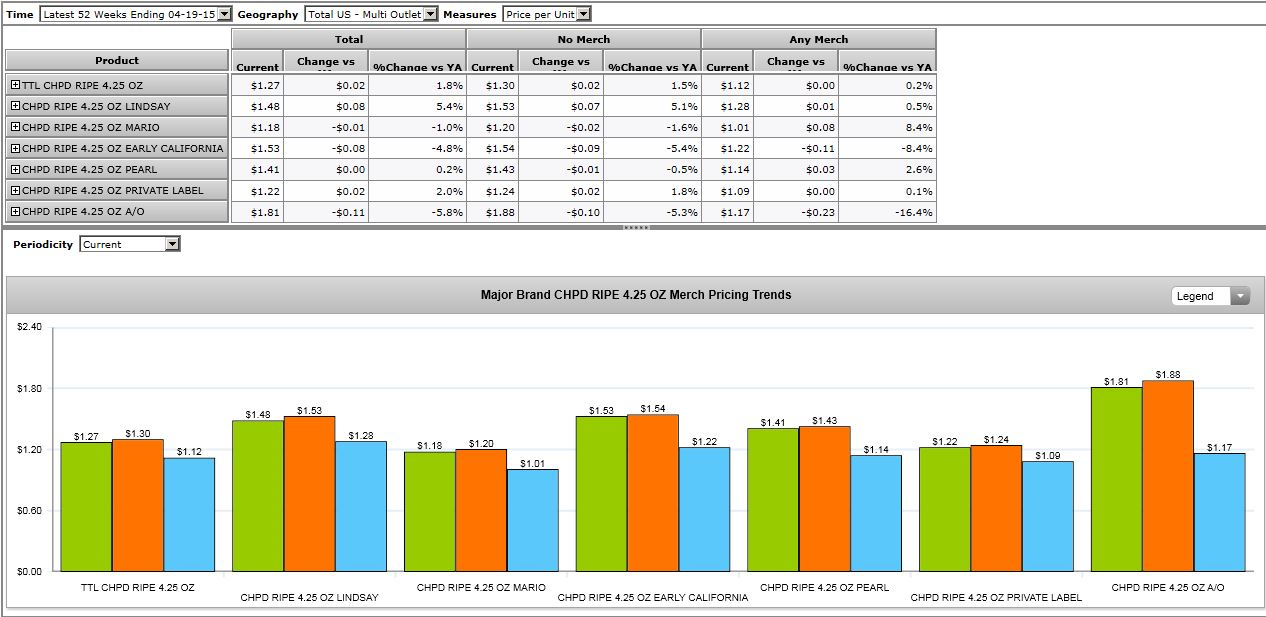Open the chart Legend dropdown

tap(1241, 296)
